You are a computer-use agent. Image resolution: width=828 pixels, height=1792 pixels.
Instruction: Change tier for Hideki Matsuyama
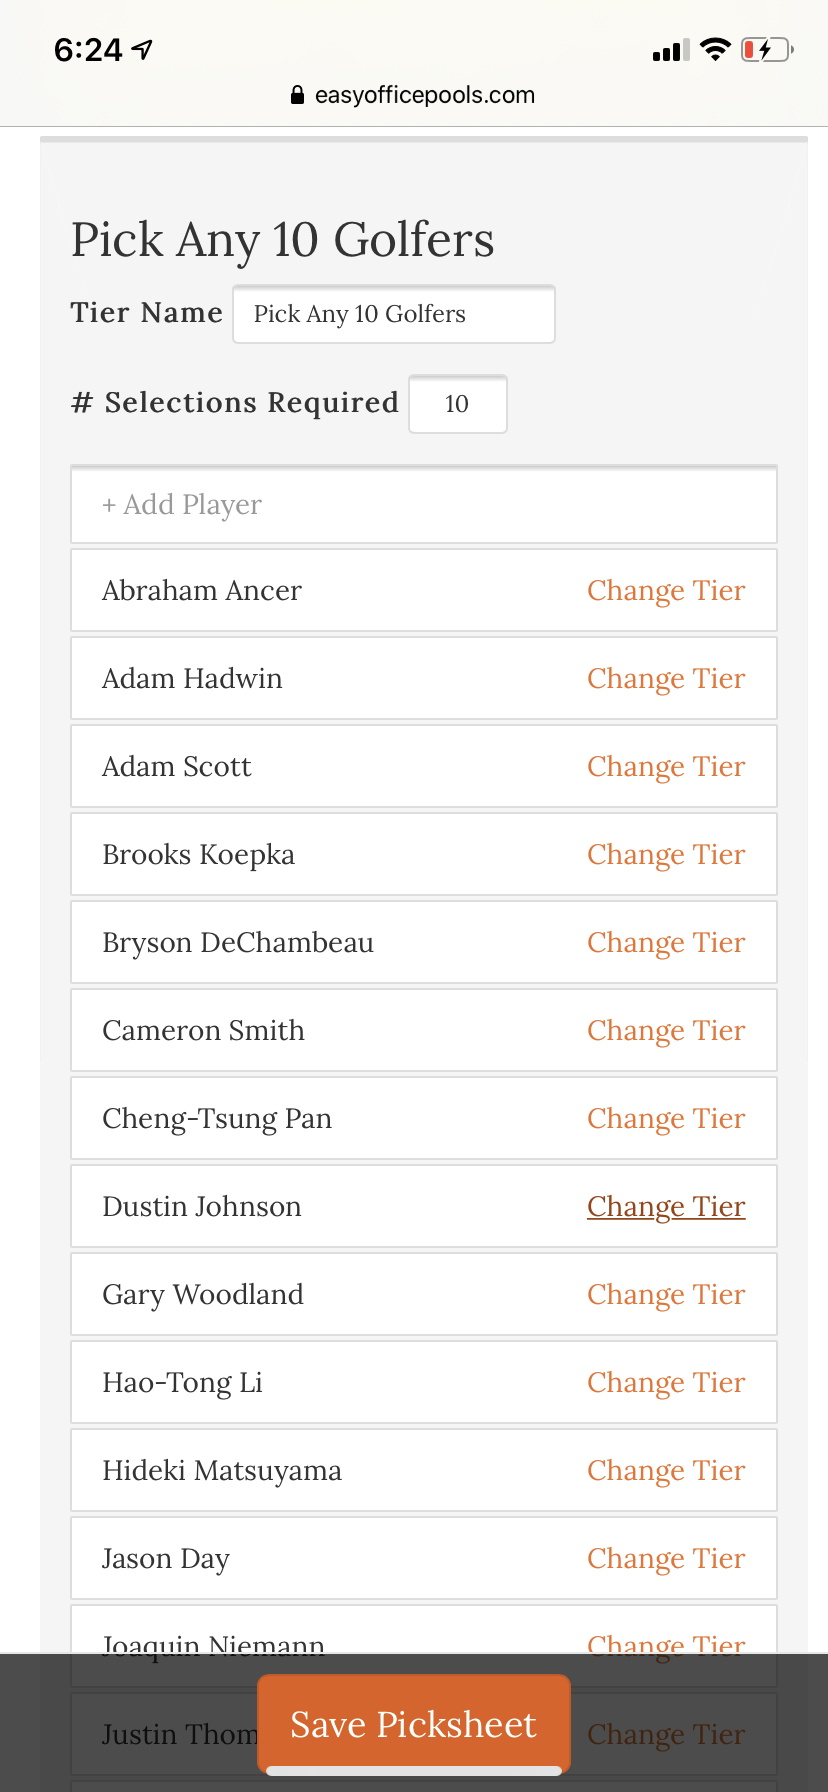(x=666, y=1471)
